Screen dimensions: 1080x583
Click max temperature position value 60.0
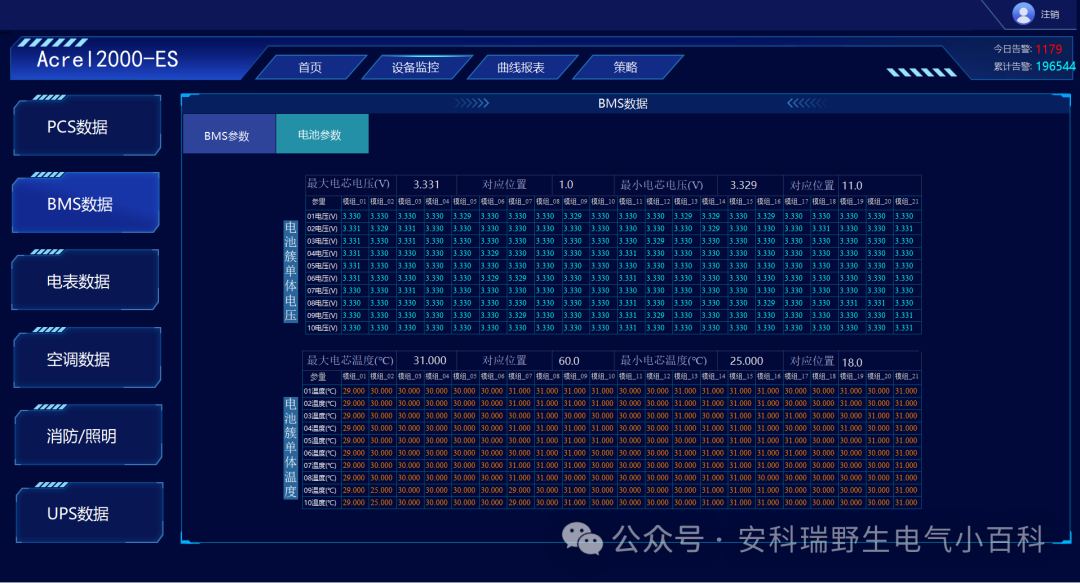pyautogui.click(x=569, y=361)
